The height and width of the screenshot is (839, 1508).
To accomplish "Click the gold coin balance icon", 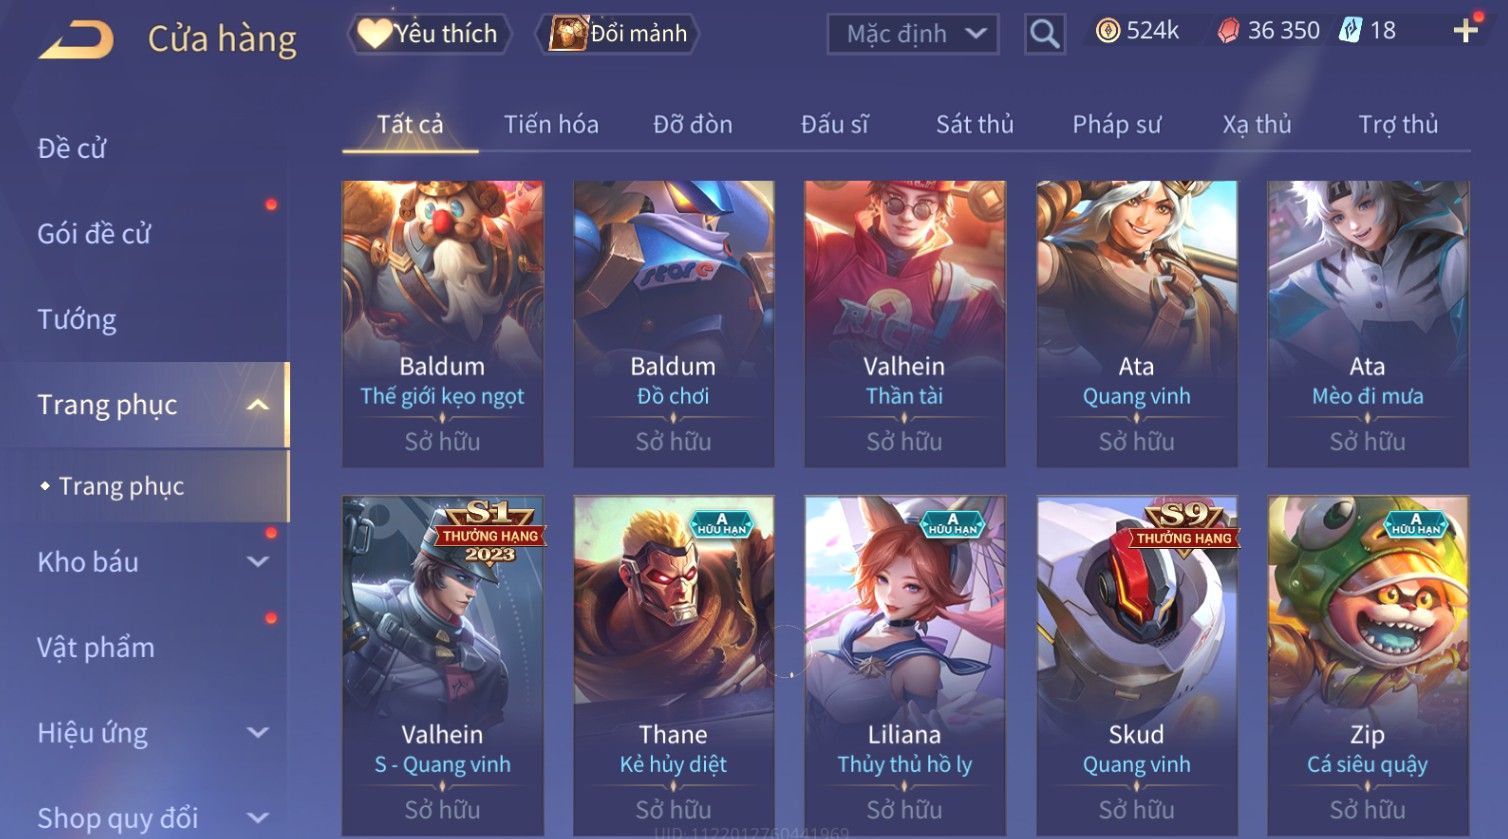I will tap(1107, 31).
